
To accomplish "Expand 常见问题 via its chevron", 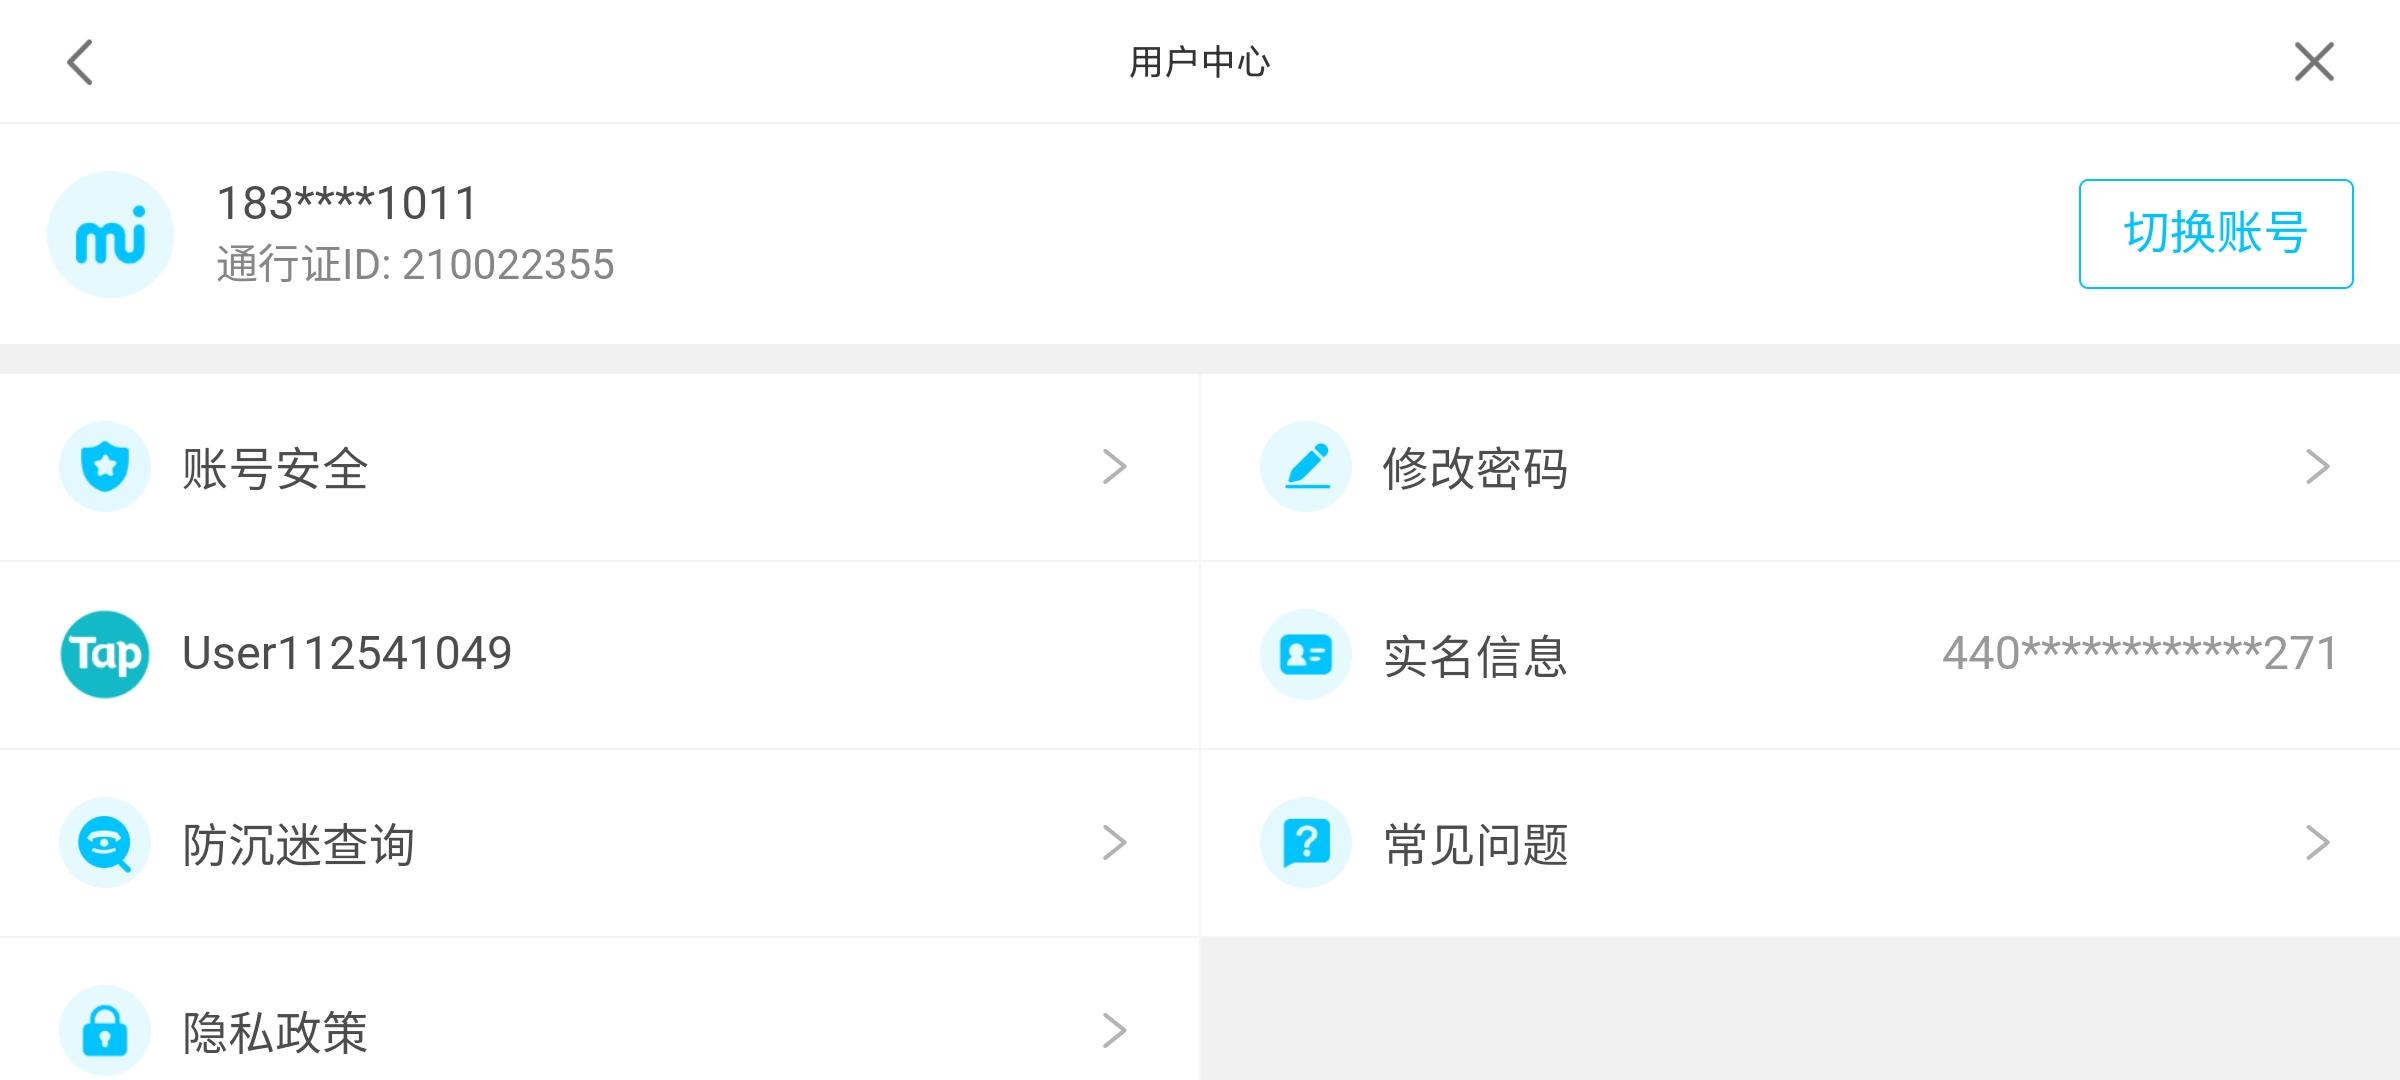I will [2318, 843].
